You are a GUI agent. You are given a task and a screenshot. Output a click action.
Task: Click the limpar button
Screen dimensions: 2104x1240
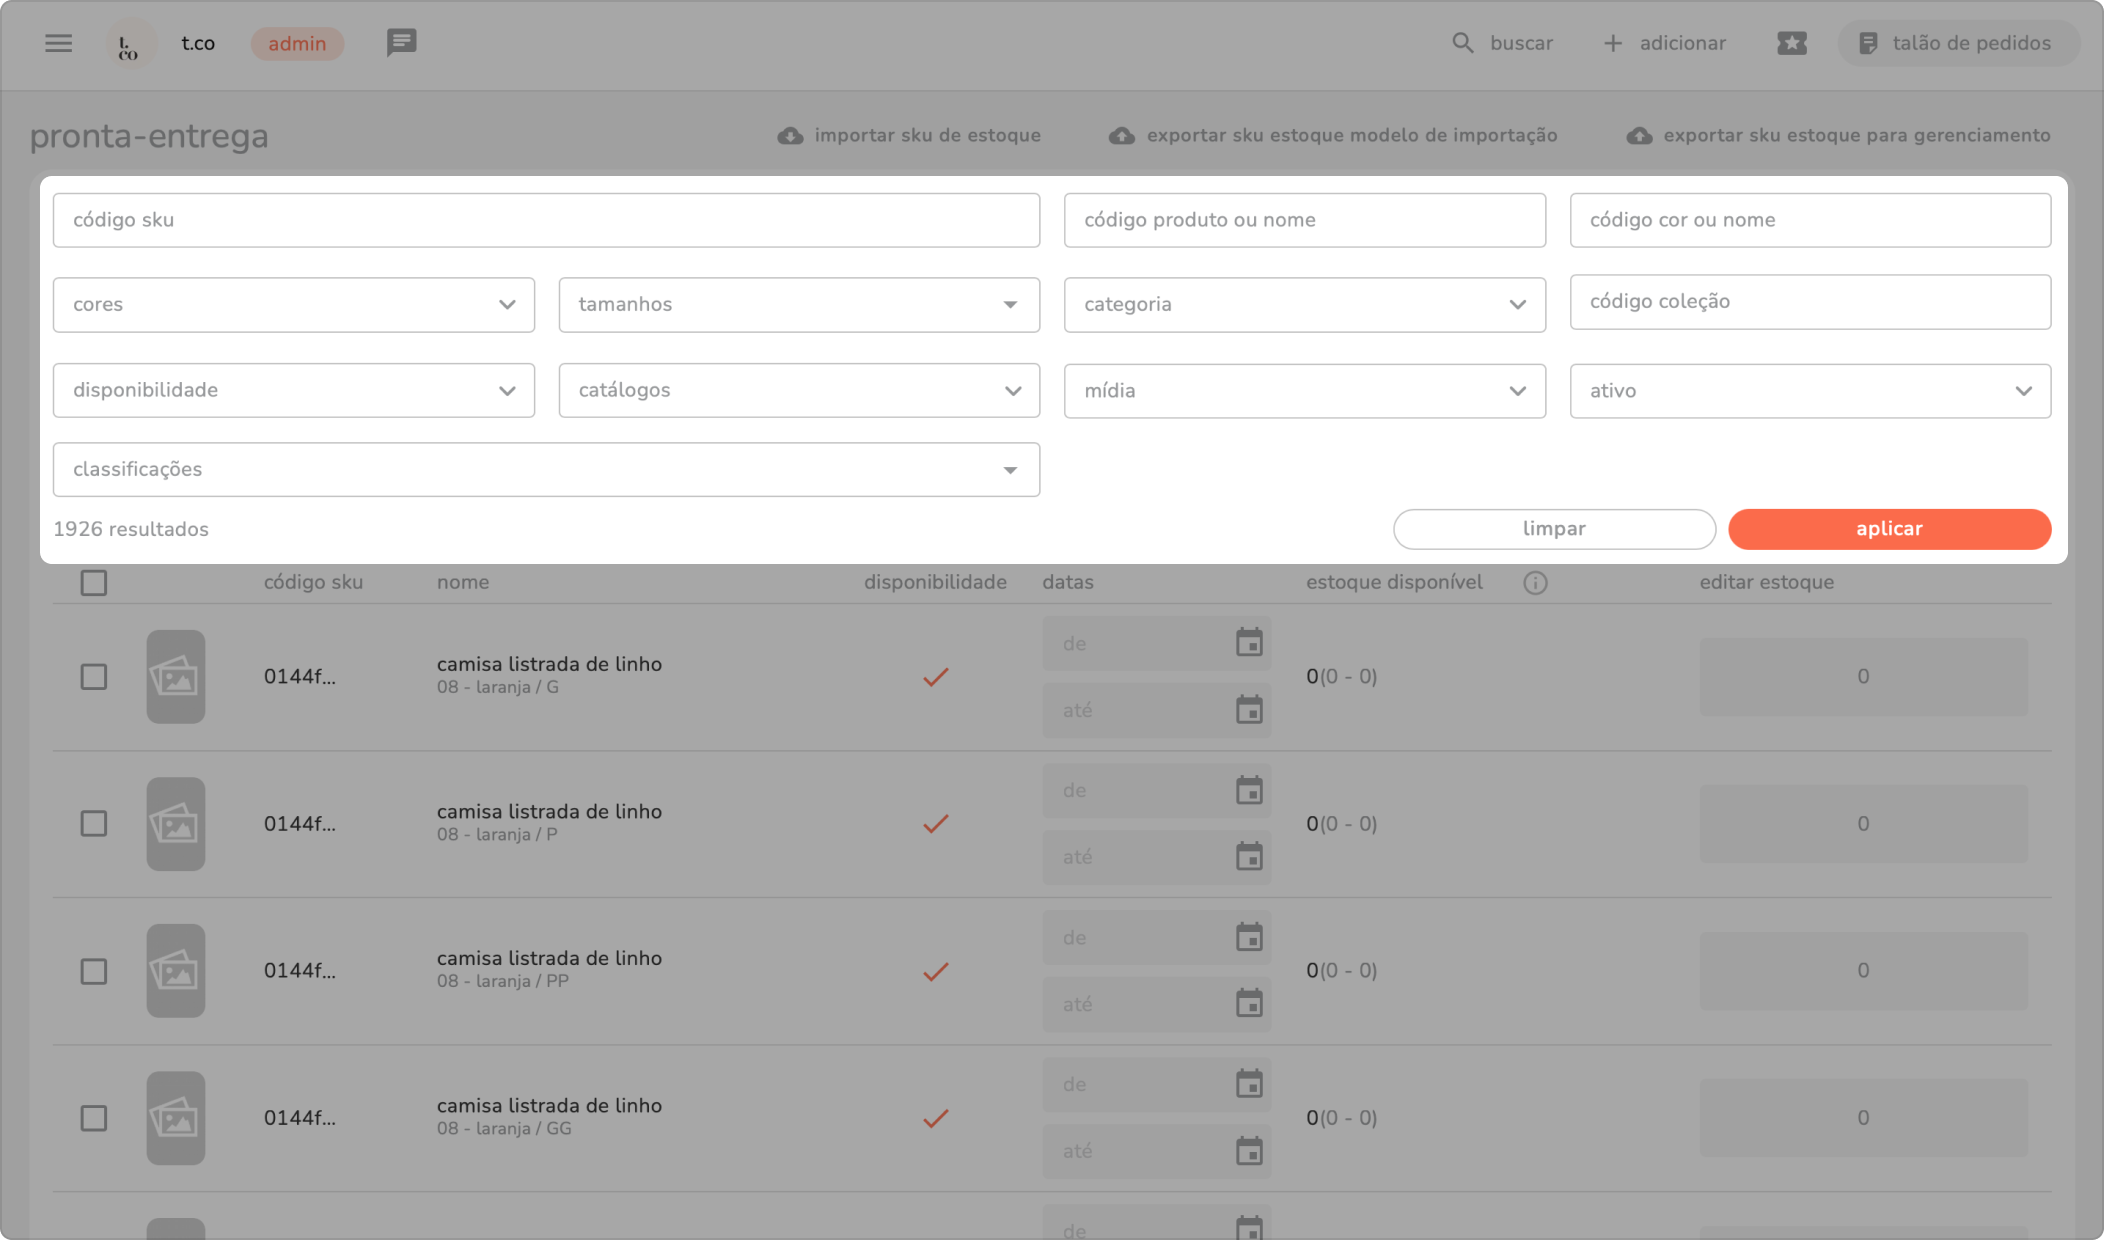[1554, 529]
